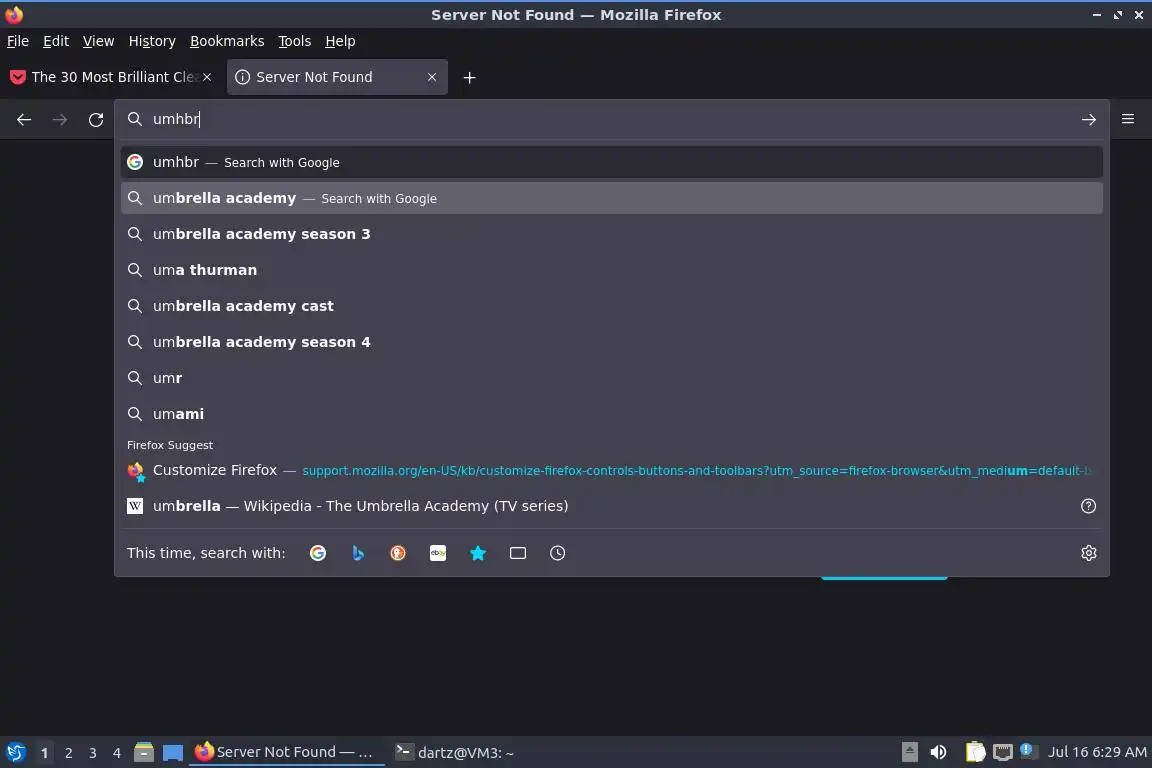Reload the page with the refresh icon
The image size is (1152, 768).
[96, 120]
